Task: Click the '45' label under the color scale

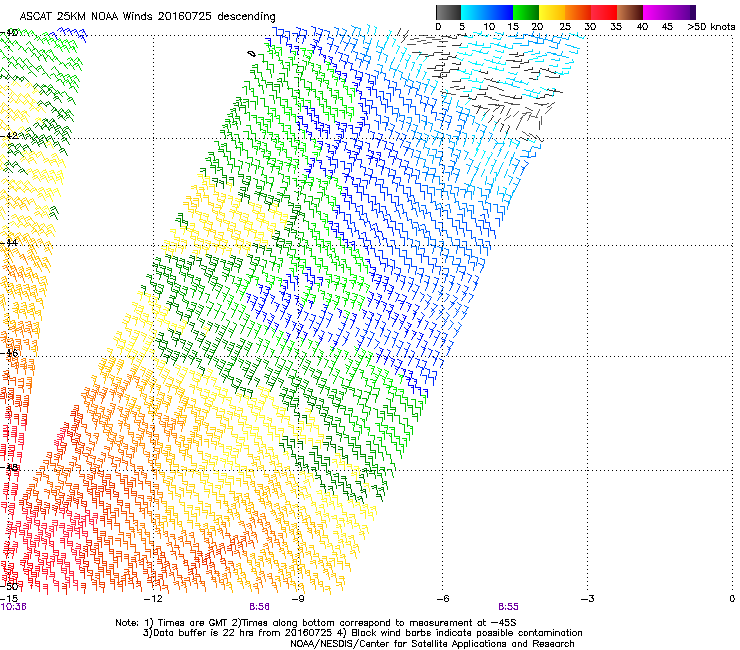Action: click(667, 26)
